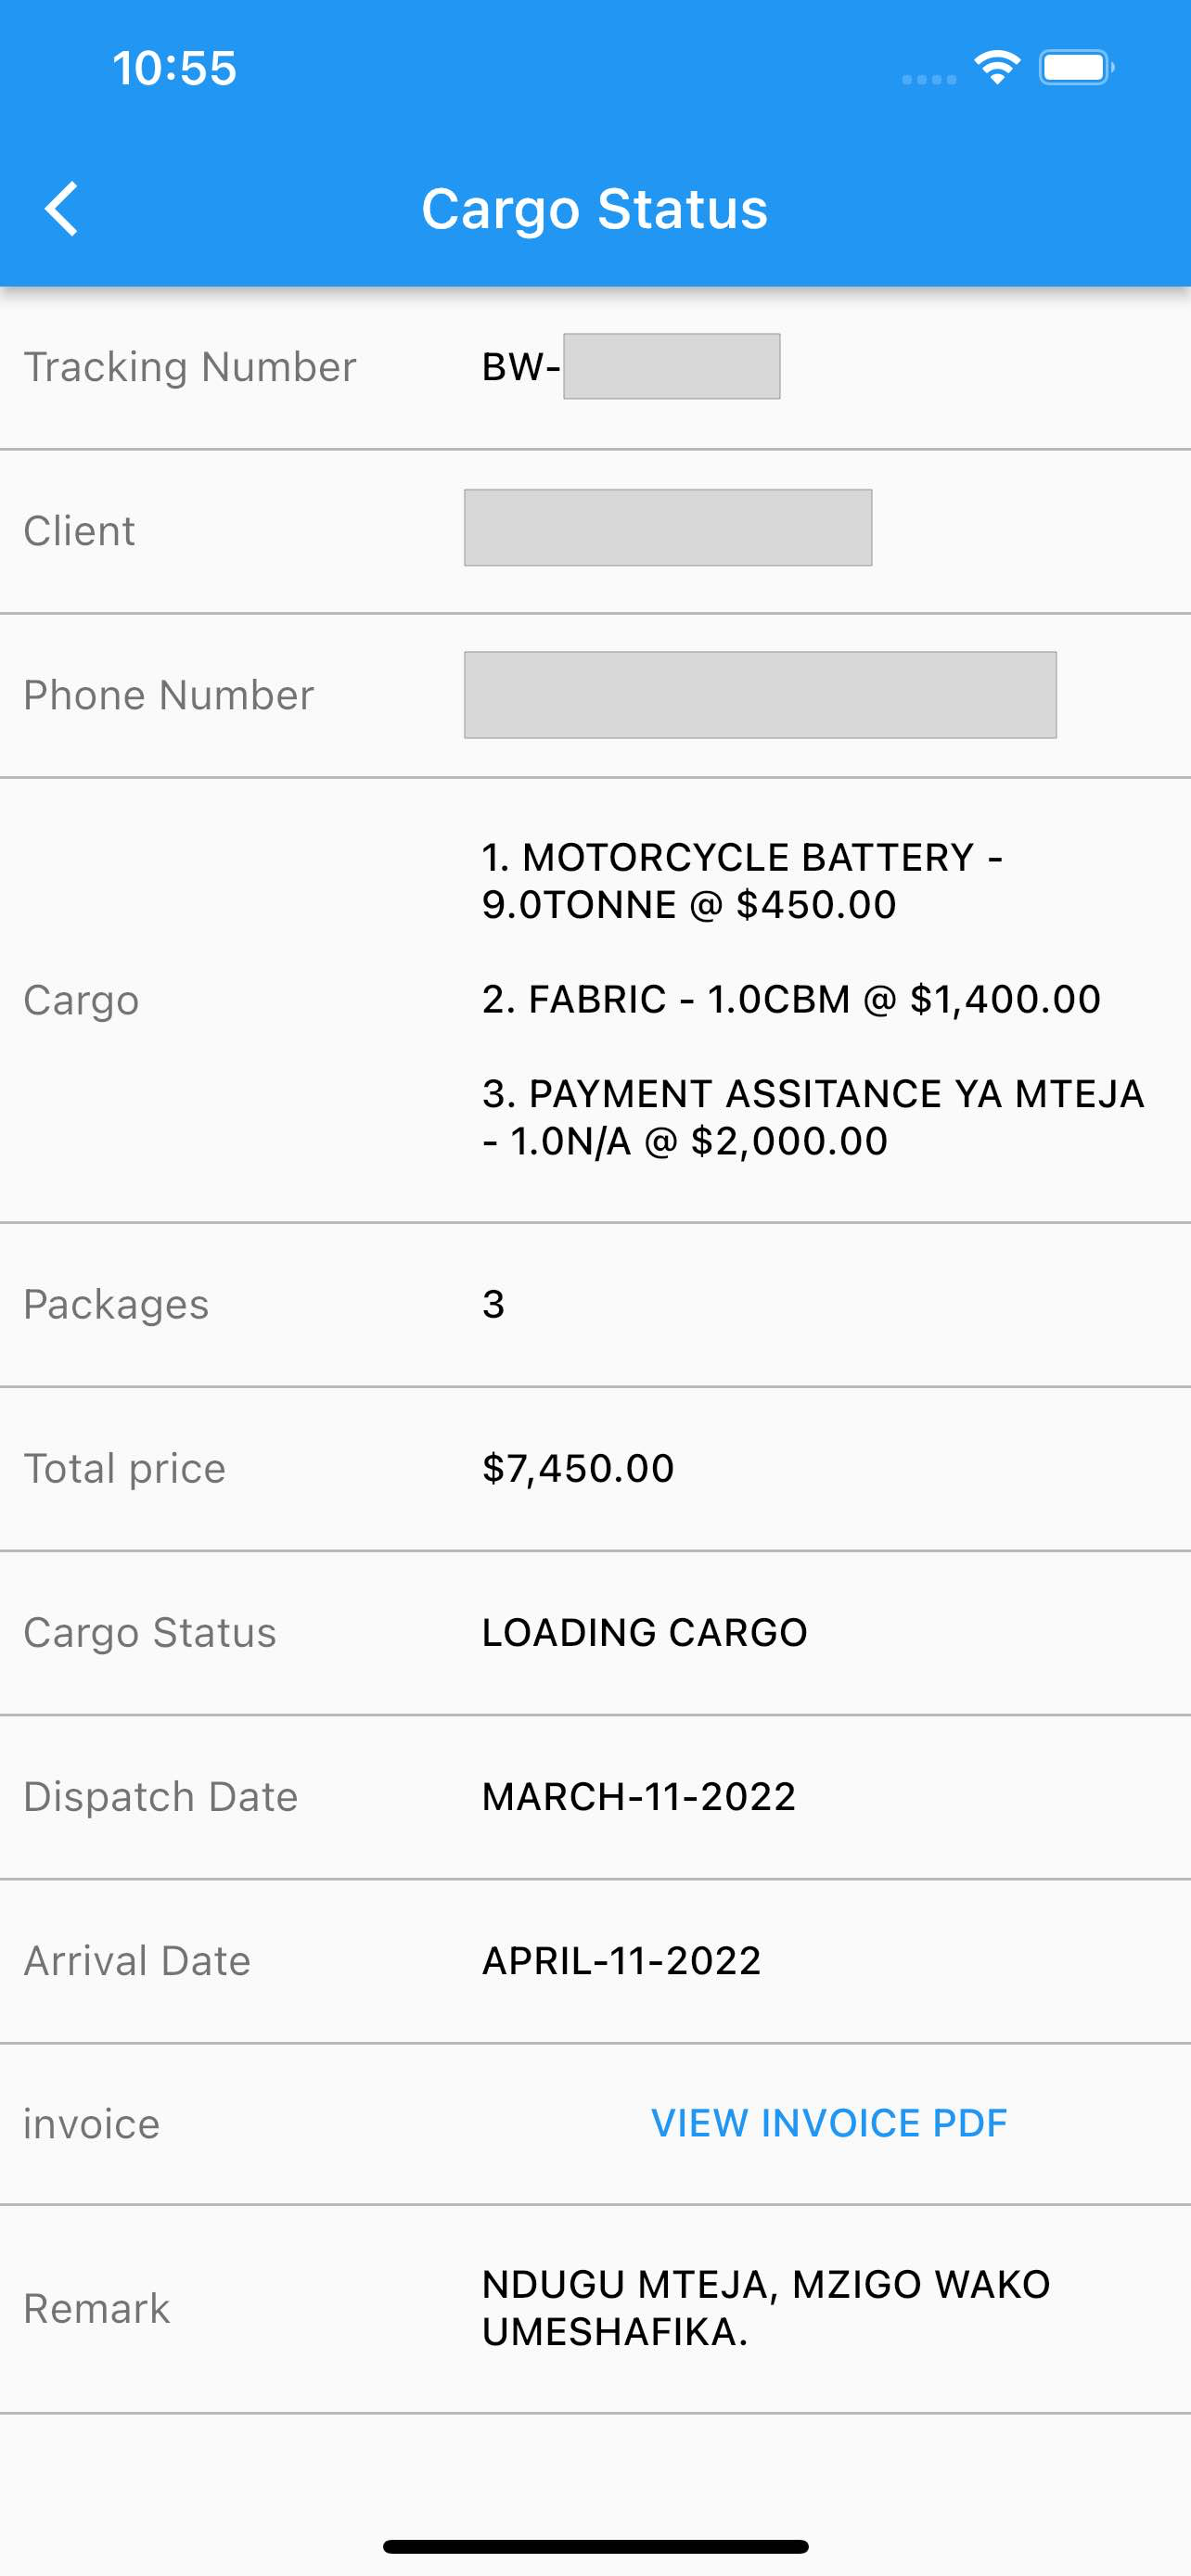
Task: Tap the LOADING CARGO status value
Action: point(645,1632)
